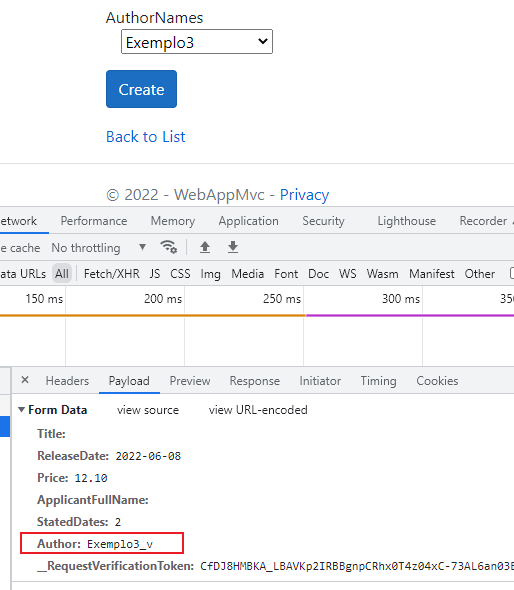Screen dimensions: 514x590
Task: Filter requests by Manifest type
Action: [x=432, y=274]
